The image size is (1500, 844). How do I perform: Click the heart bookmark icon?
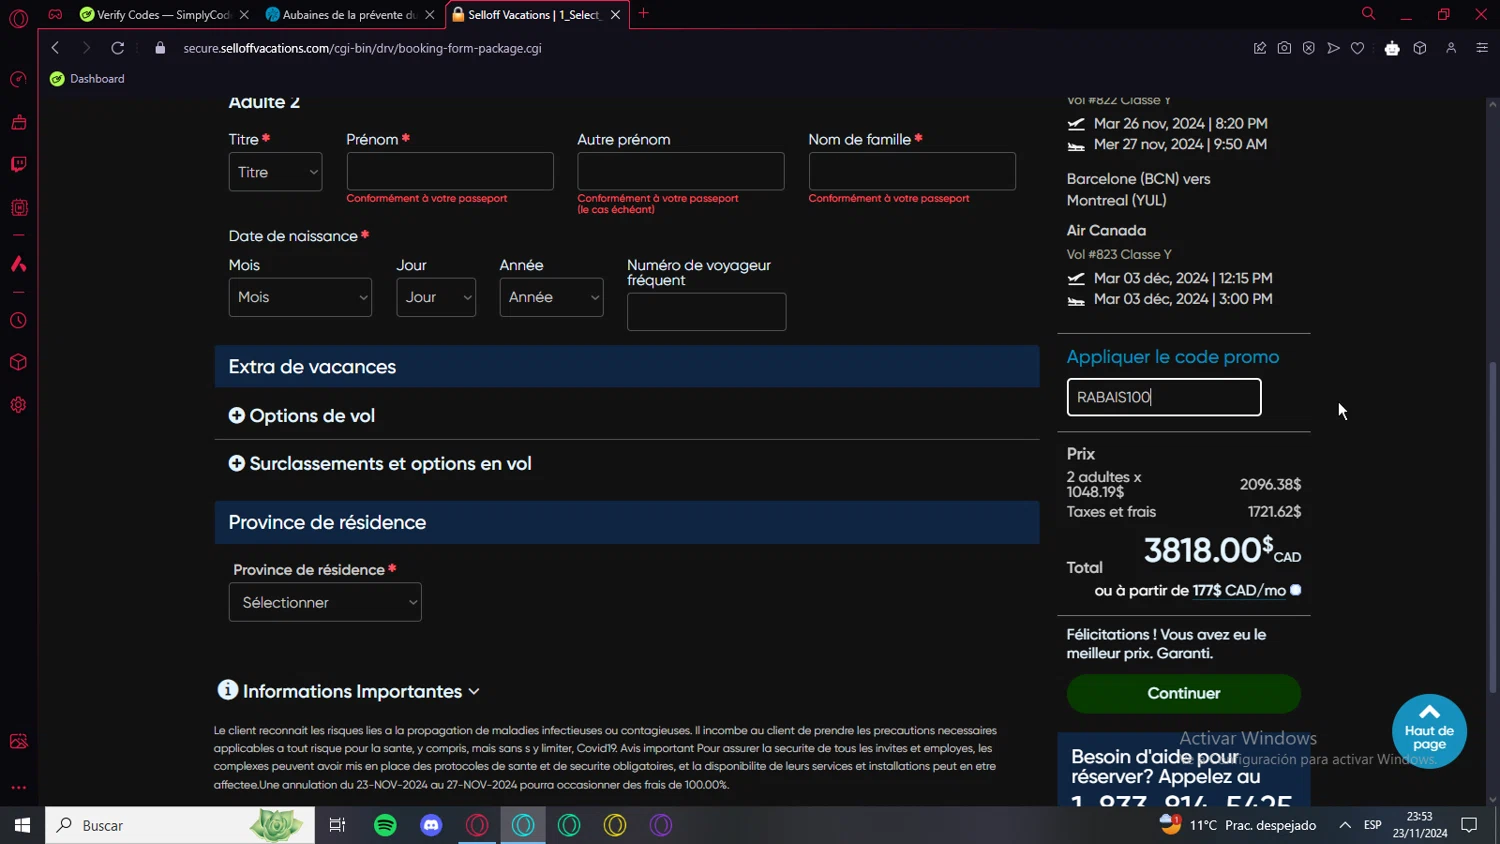tap(1357, 48)
